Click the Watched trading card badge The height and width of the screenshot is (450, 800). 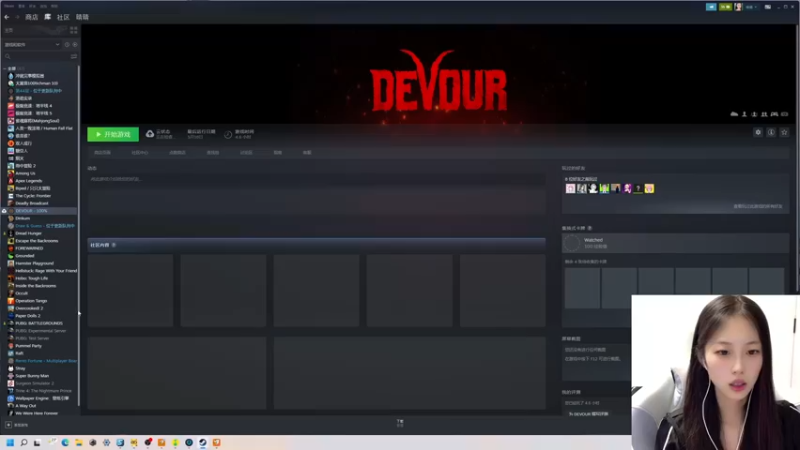coord(676,243)
